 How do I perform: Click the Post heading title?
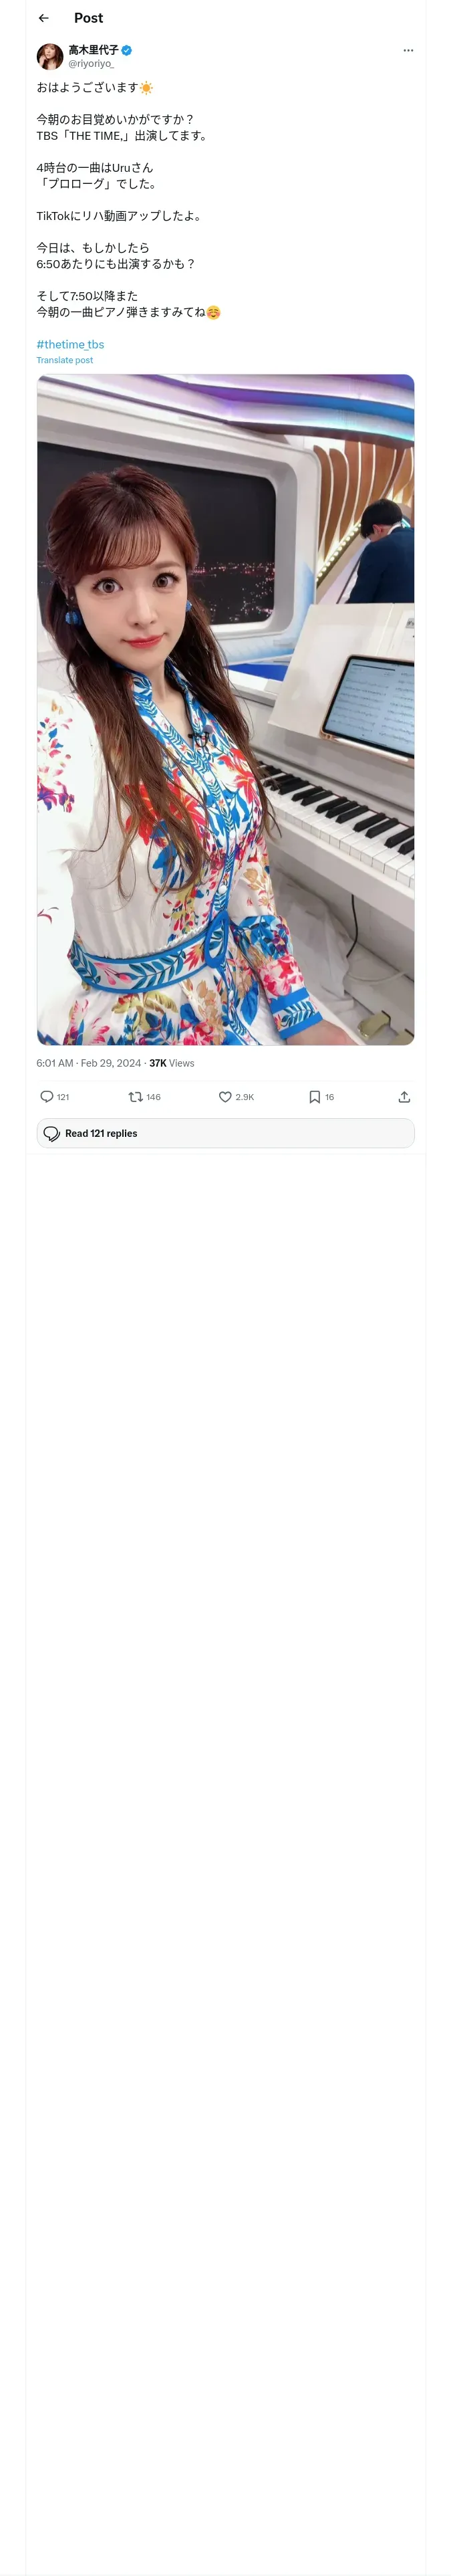pos(88,18)
